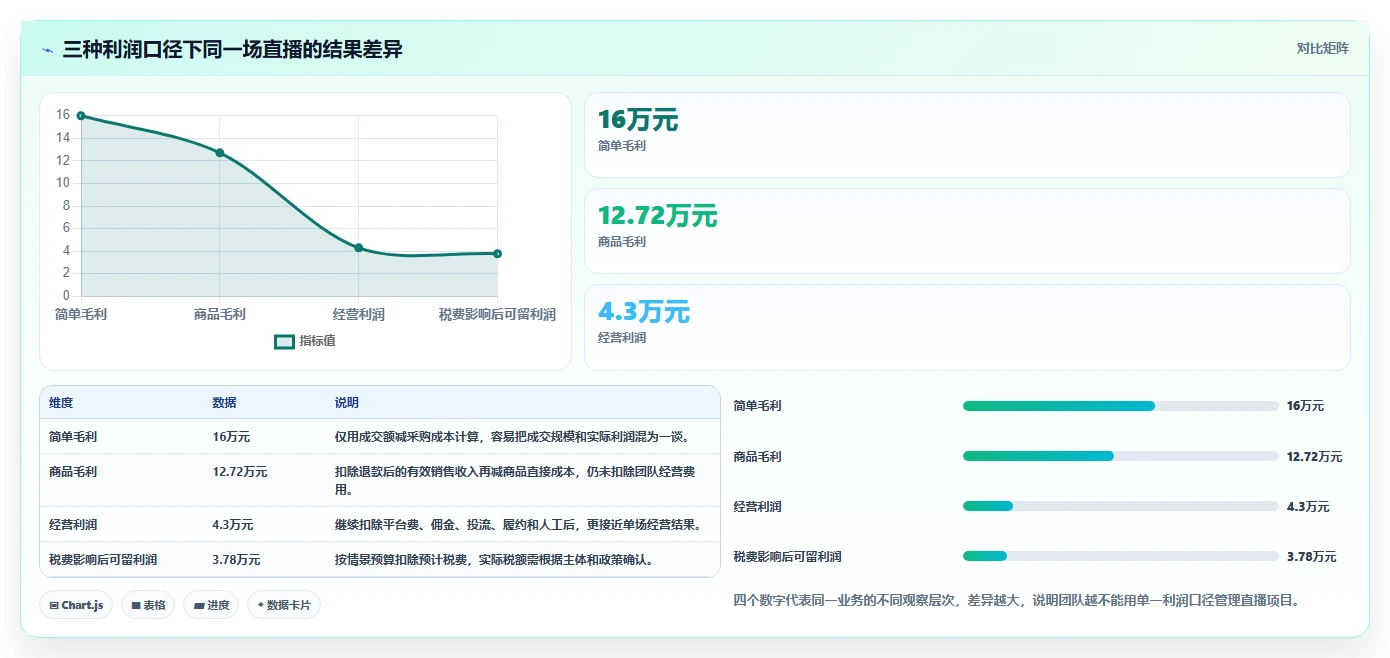Click the description starting 按情景预算扣除预计税费
This screenshot has width=1390, height=658.
click(x=495, y=560)
